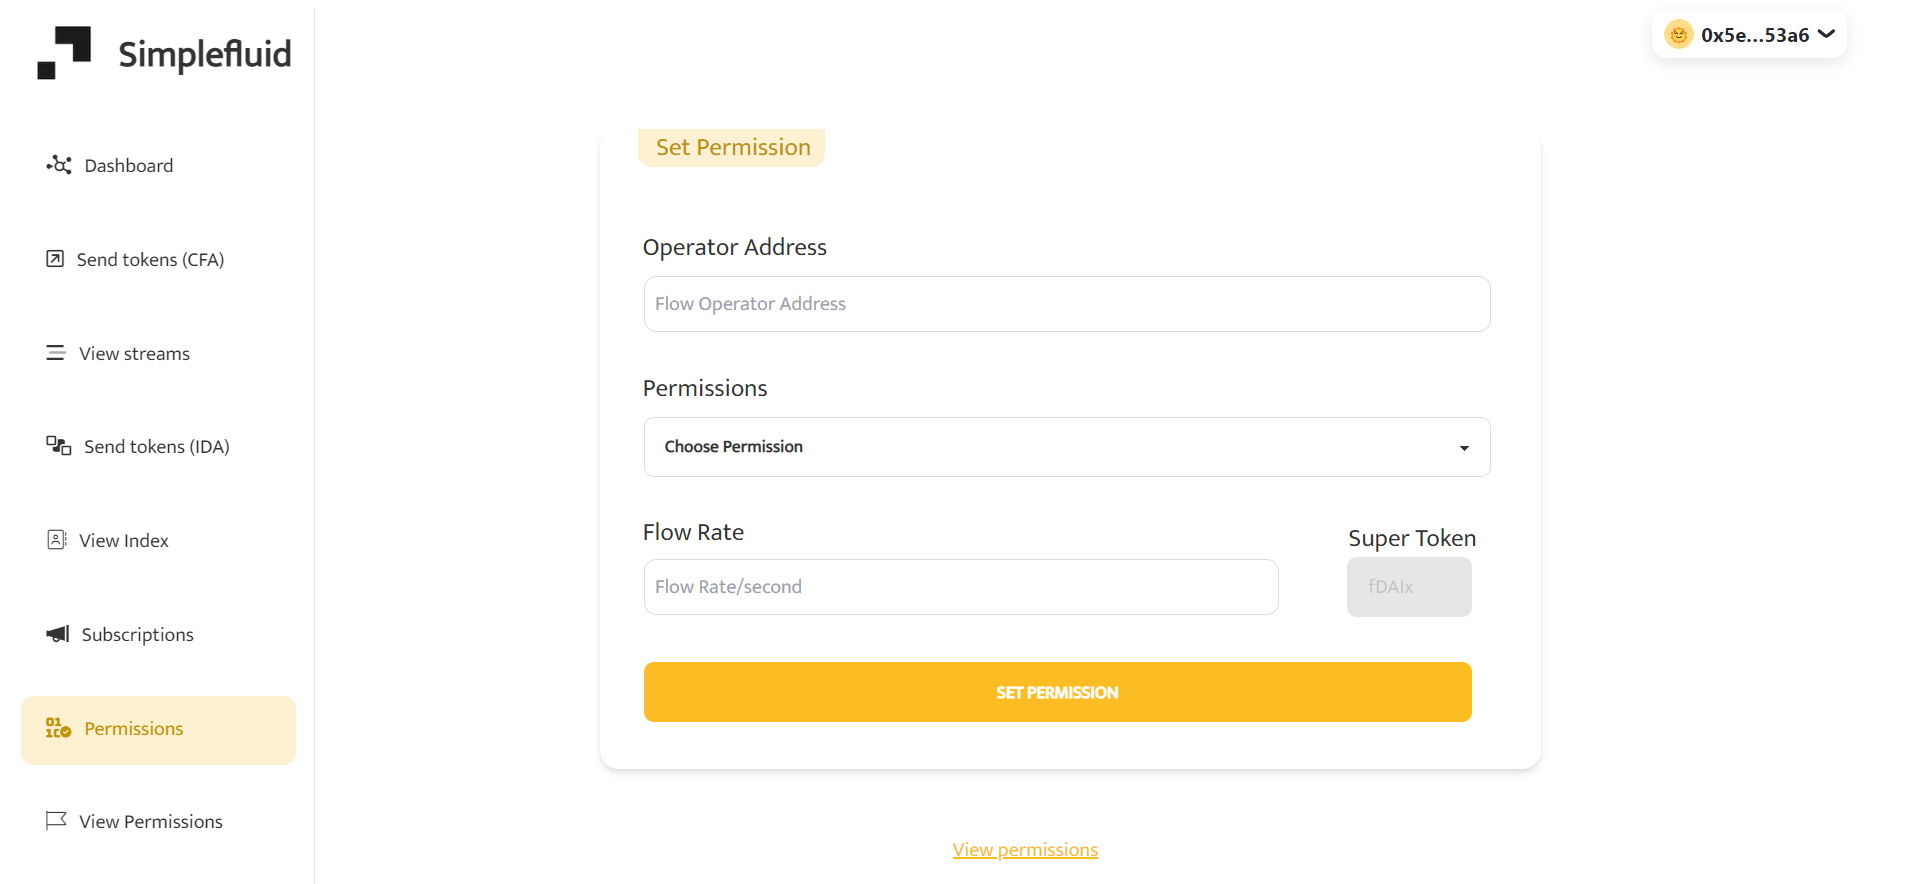Click the View Permissions flag icon
Image resolution: width=1920 pixels, height=884 pixels.
pos(56,821)
